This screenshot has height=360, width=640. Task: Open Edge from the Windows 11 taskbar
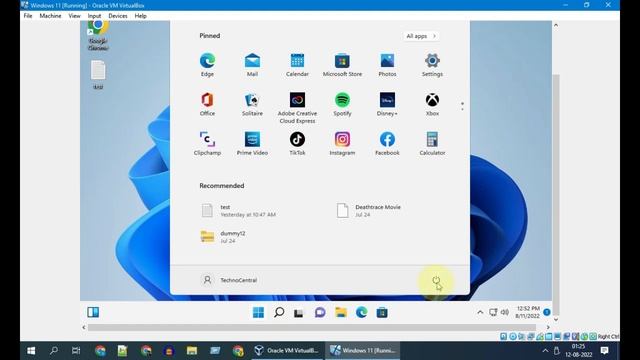(361, 313)
